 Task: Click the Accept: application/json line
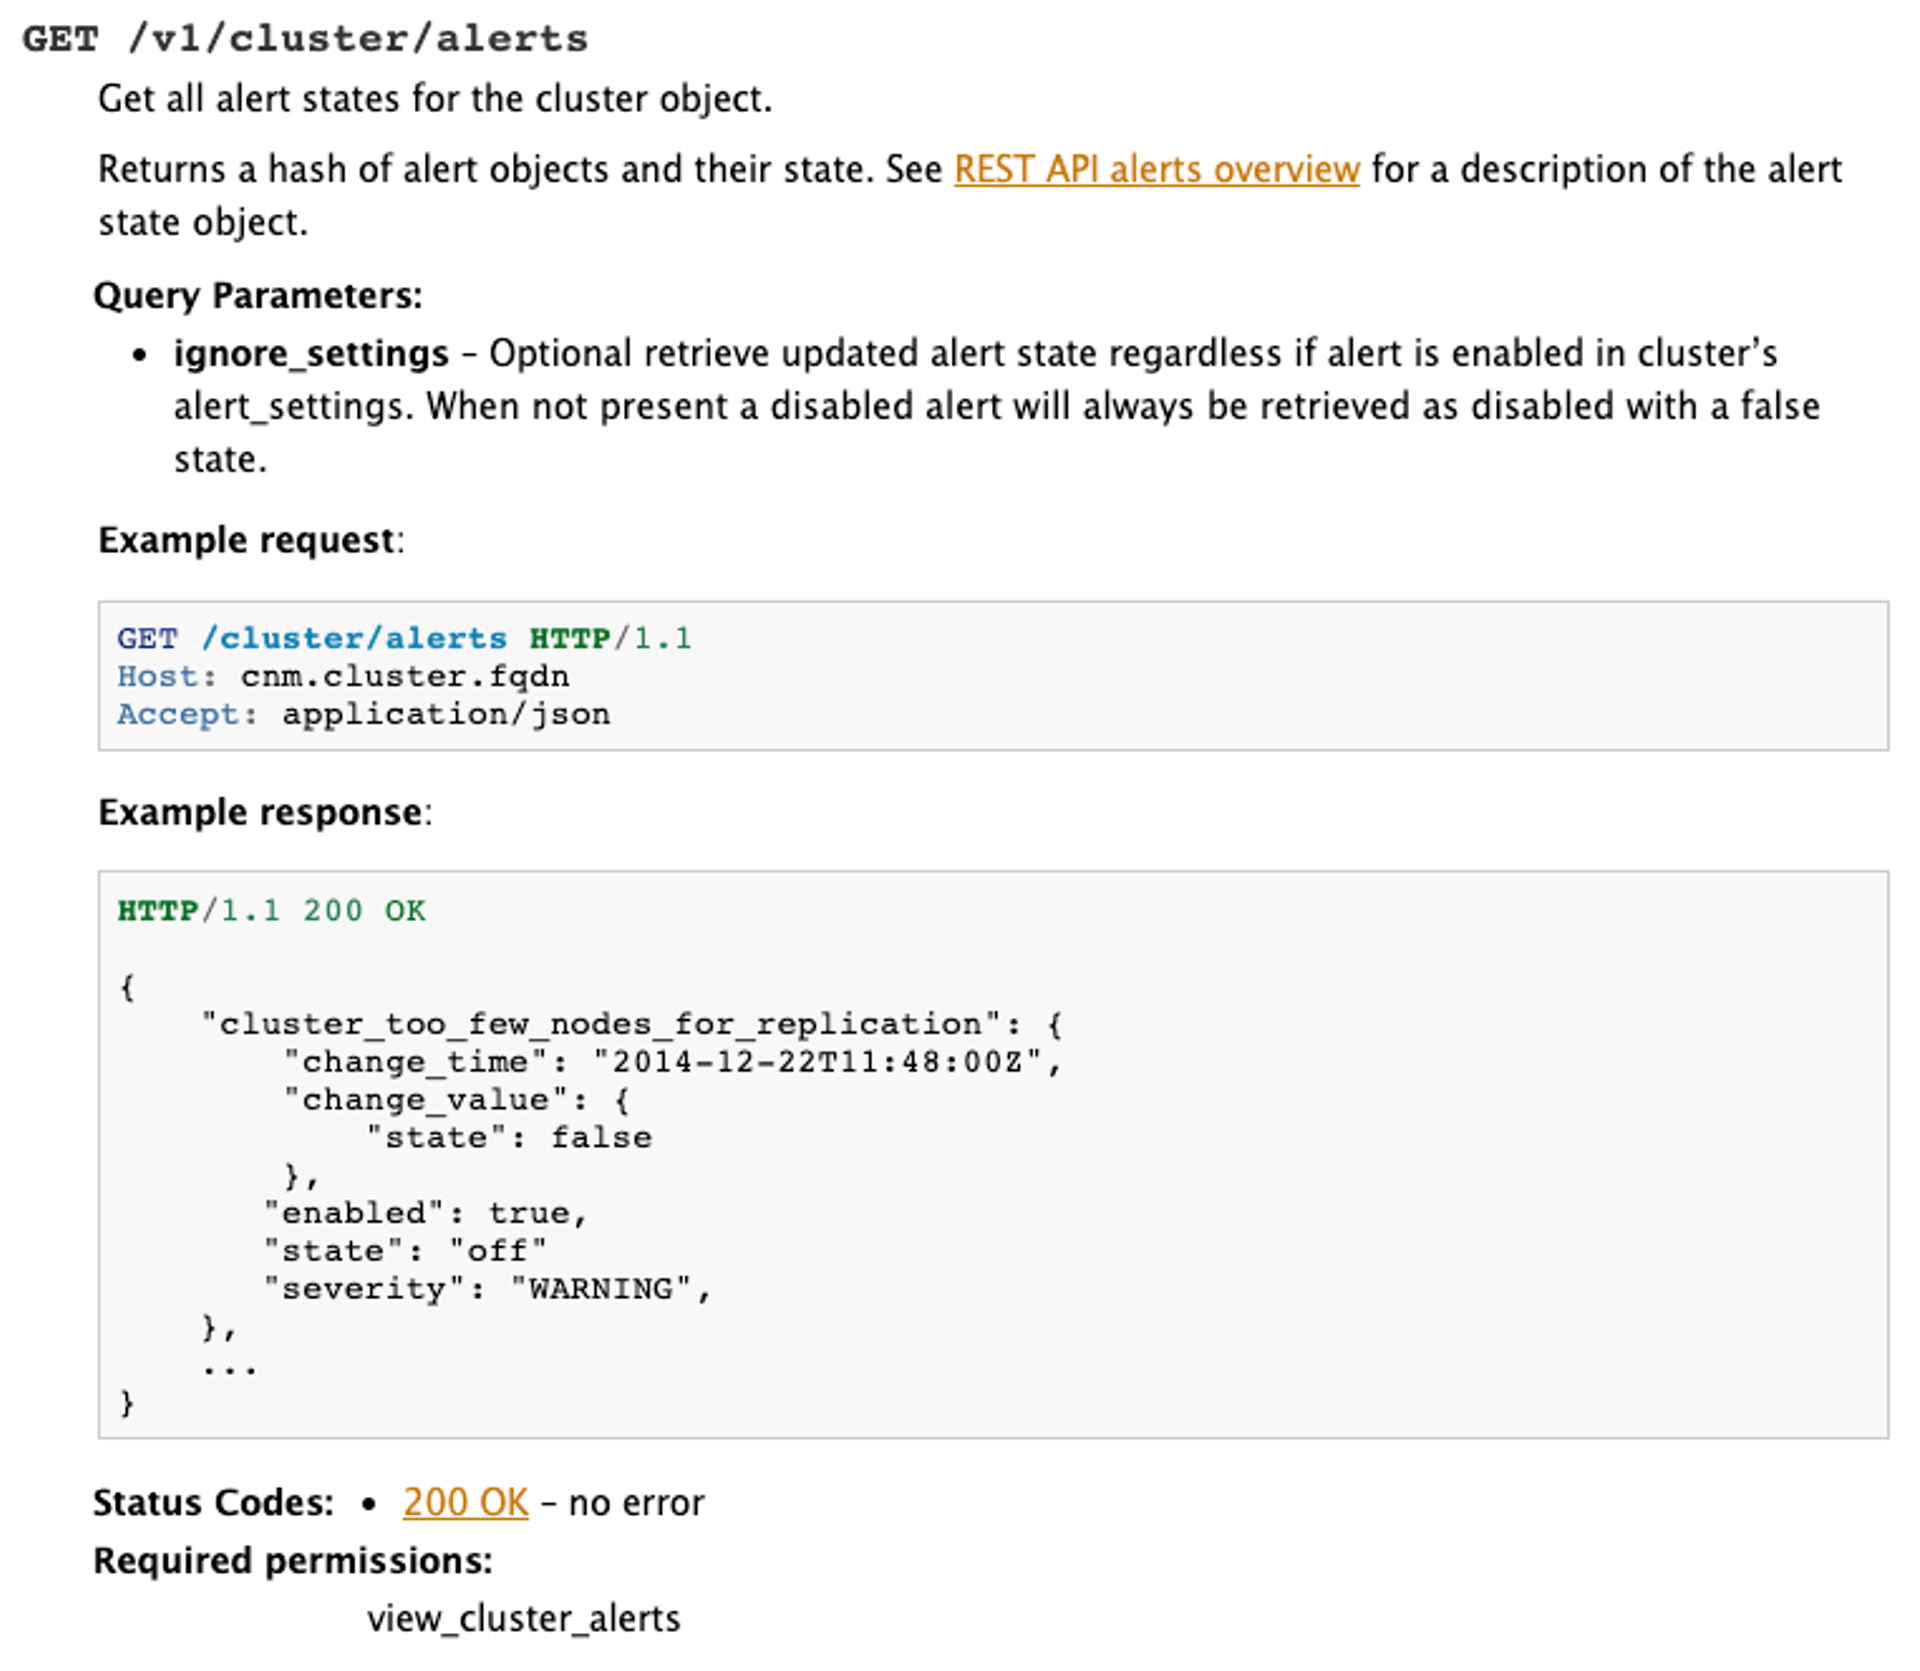coord(363,714)
